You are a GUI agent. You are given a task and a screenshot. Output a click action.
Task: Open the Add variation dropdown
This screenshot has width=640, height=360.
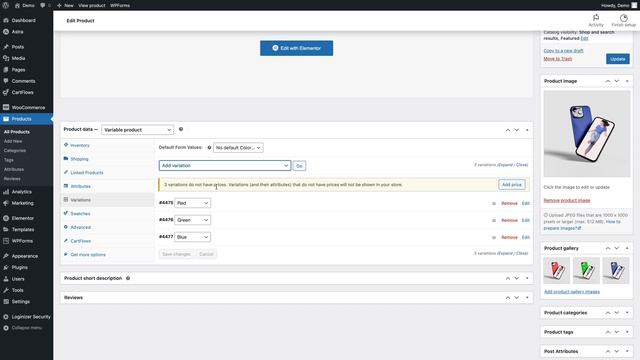coord(224,166)
